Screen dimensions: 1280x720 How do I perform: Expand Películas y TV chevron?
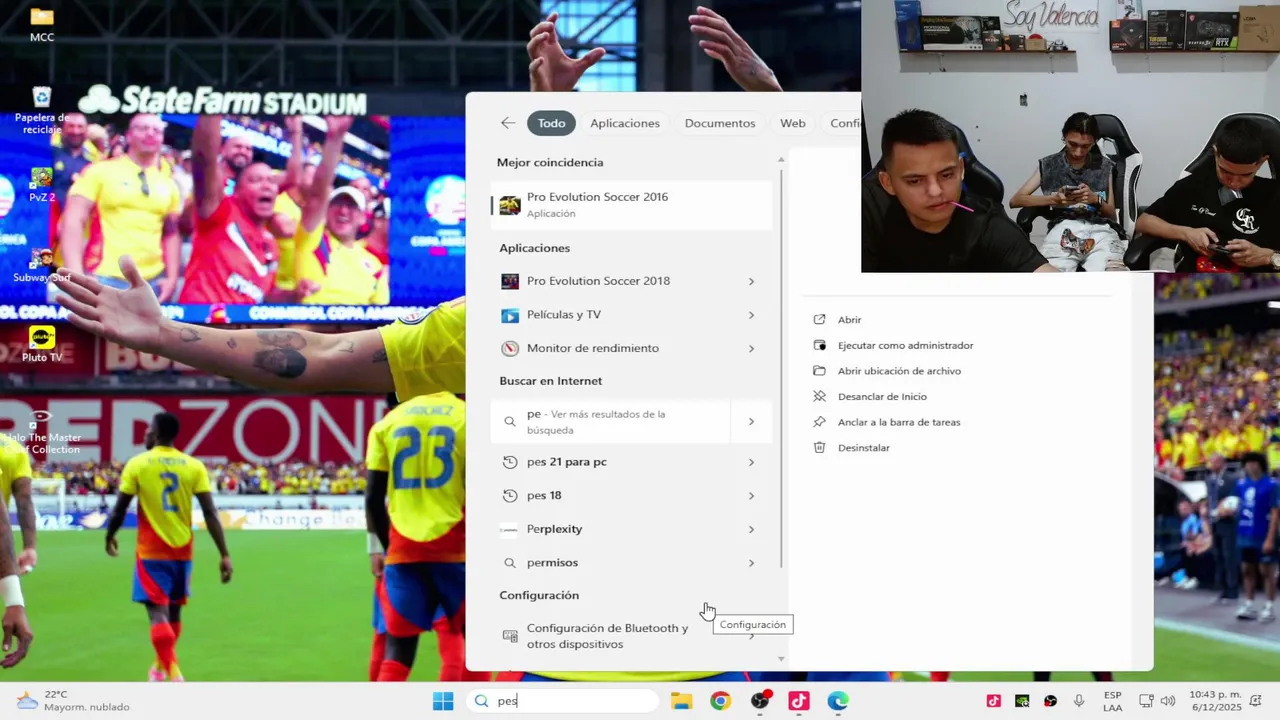point(751,315)
